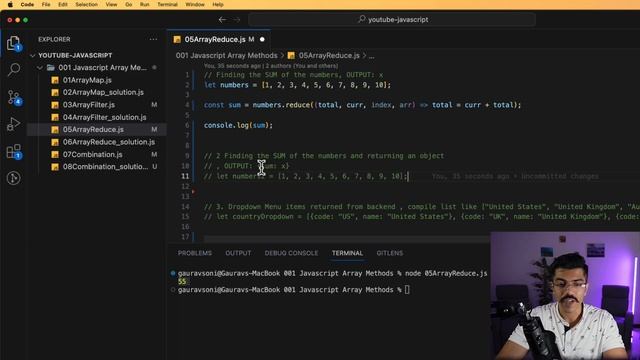This screenshot has width=640, height=360.
Task: Open the Apple menu
Action: (x=10, y=4)
